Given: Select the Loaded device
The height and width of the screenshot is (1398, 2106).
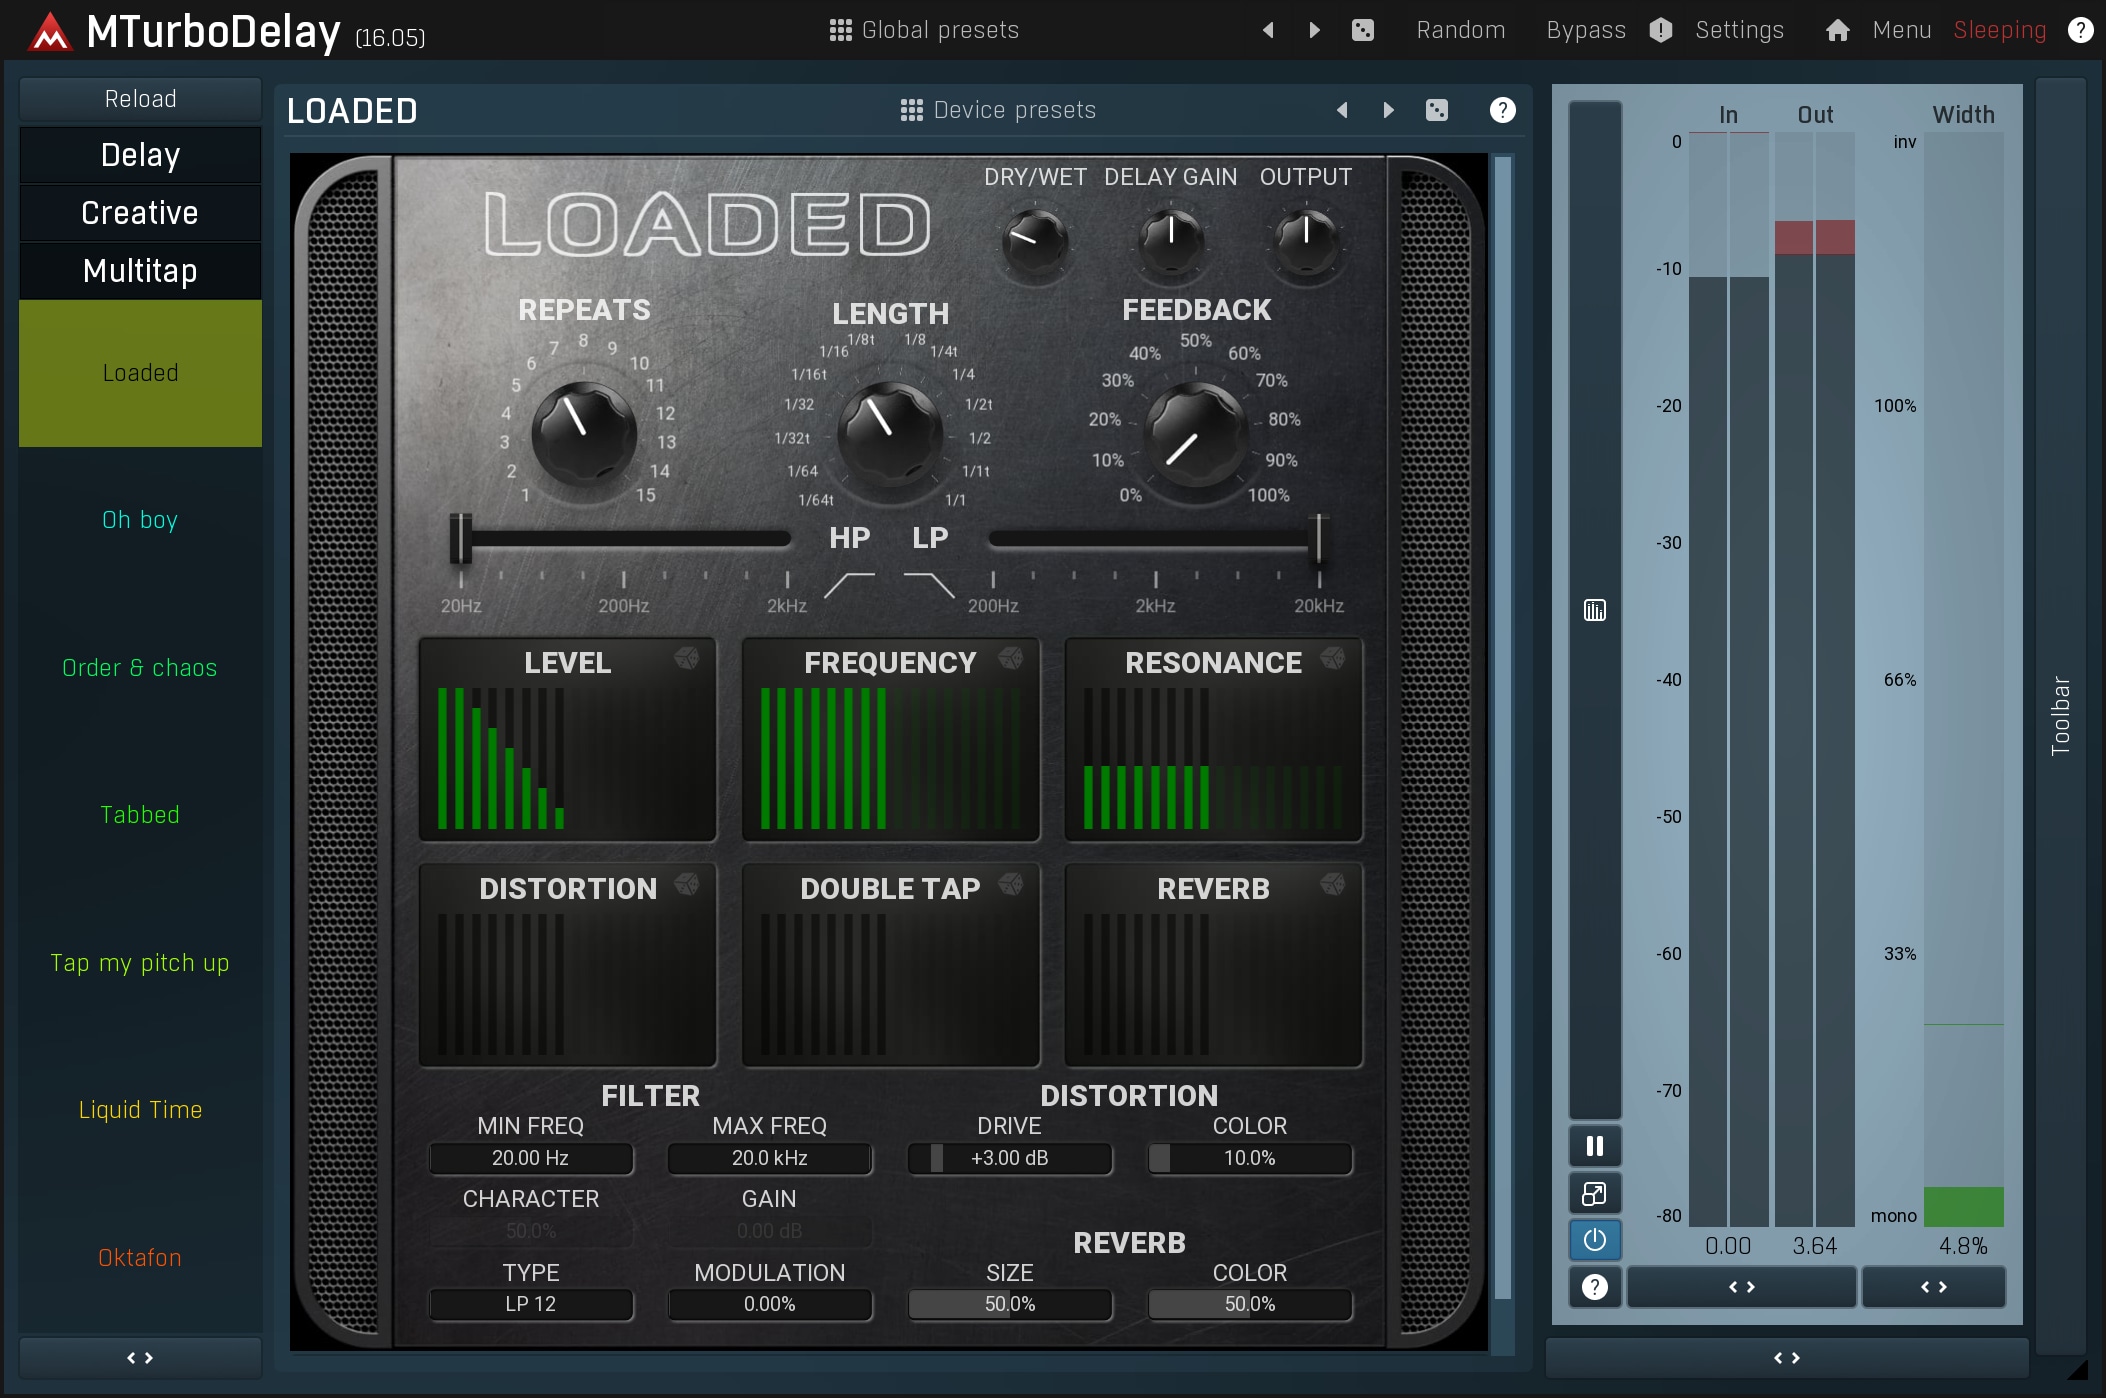Looking at the screenshot, I should (140, 373).
